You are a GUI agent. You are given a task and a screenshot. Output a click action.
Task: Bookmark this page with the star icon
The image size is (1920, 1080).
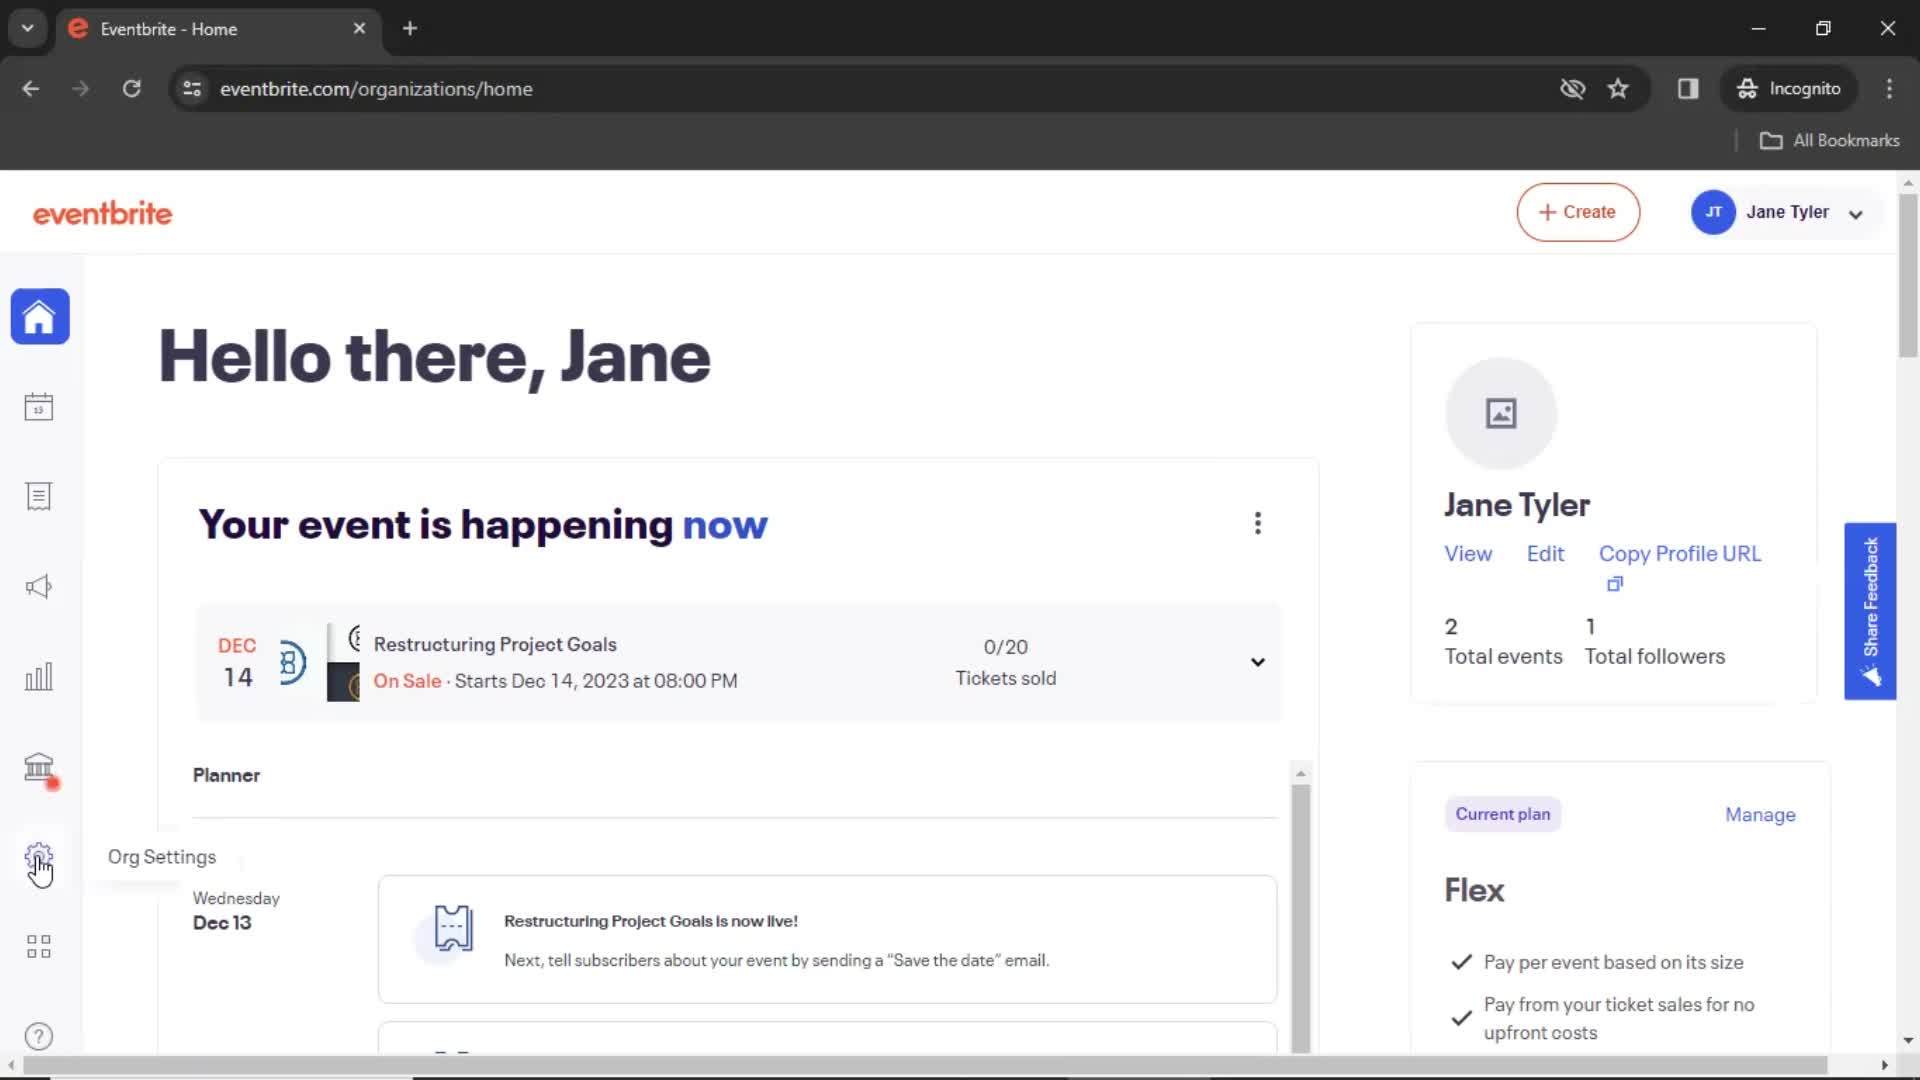tap(1618, 89)
